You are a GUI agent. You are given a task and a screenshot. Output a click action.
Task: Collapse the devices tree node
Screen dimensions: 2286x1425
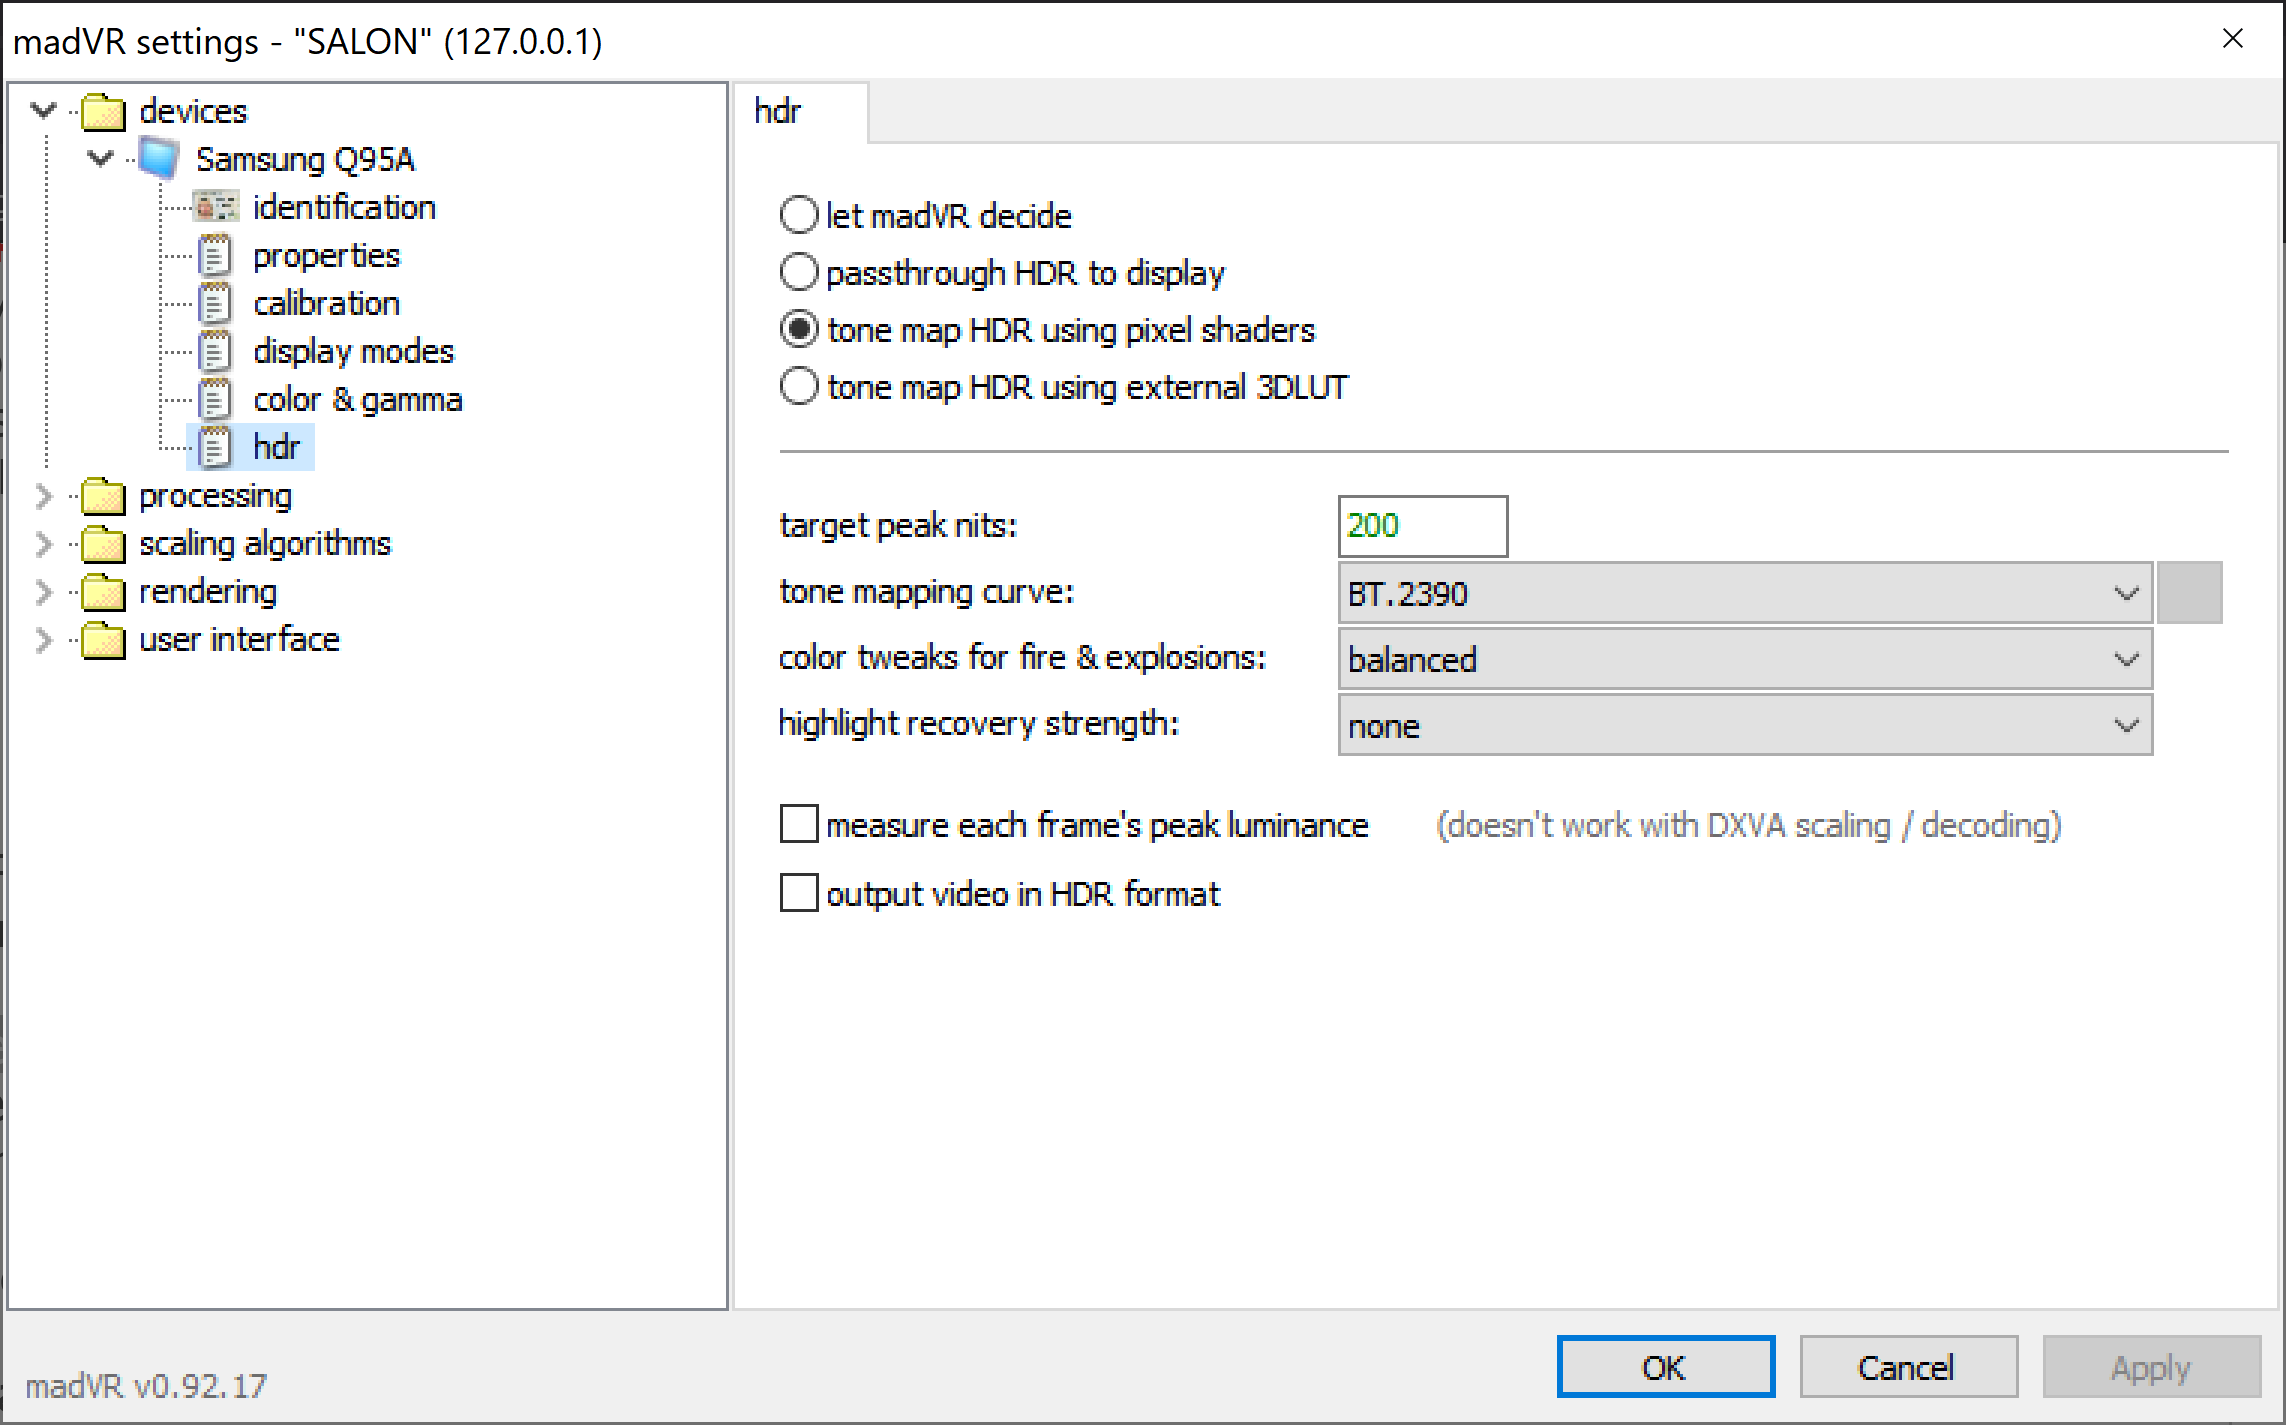43,110
